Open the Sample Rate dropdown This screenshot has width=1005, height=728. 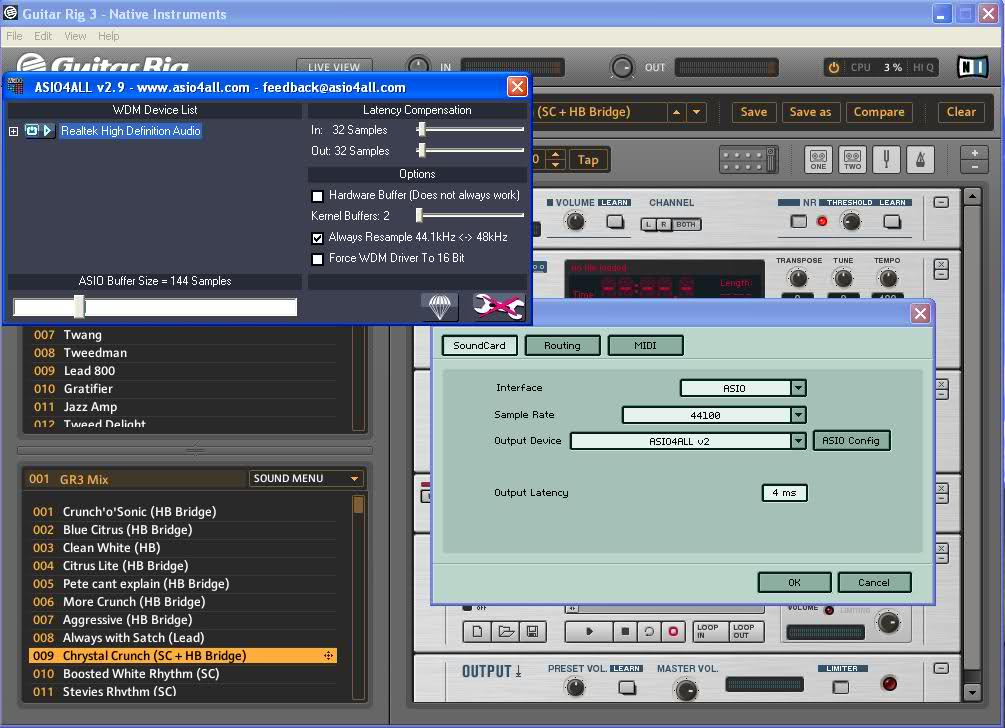point(798,415)
